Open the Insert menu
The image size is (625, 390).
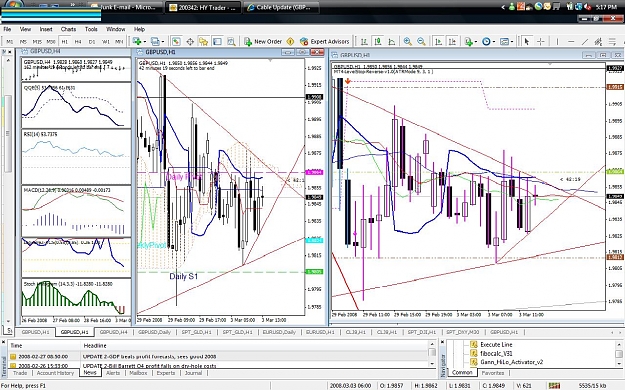coord(46,29)
